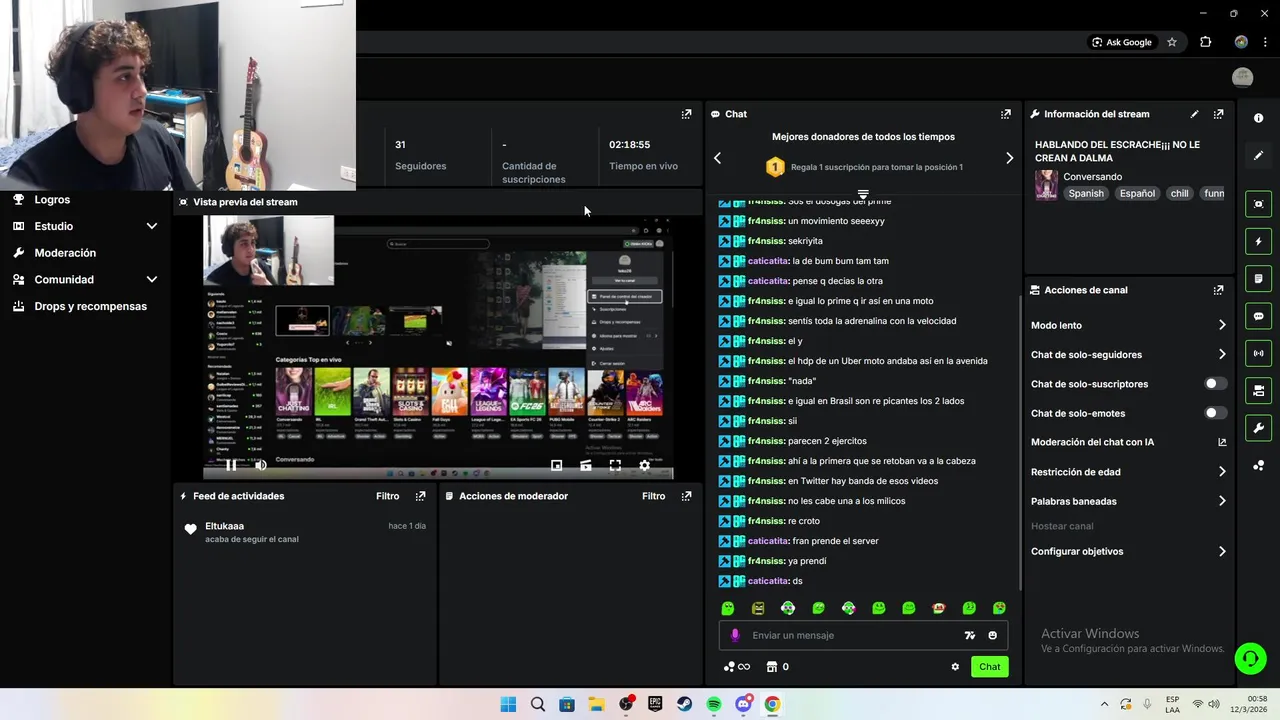Screen dimensions: 1280x720
Task: Open Moderación in the left menu
Action: [65, 253]
